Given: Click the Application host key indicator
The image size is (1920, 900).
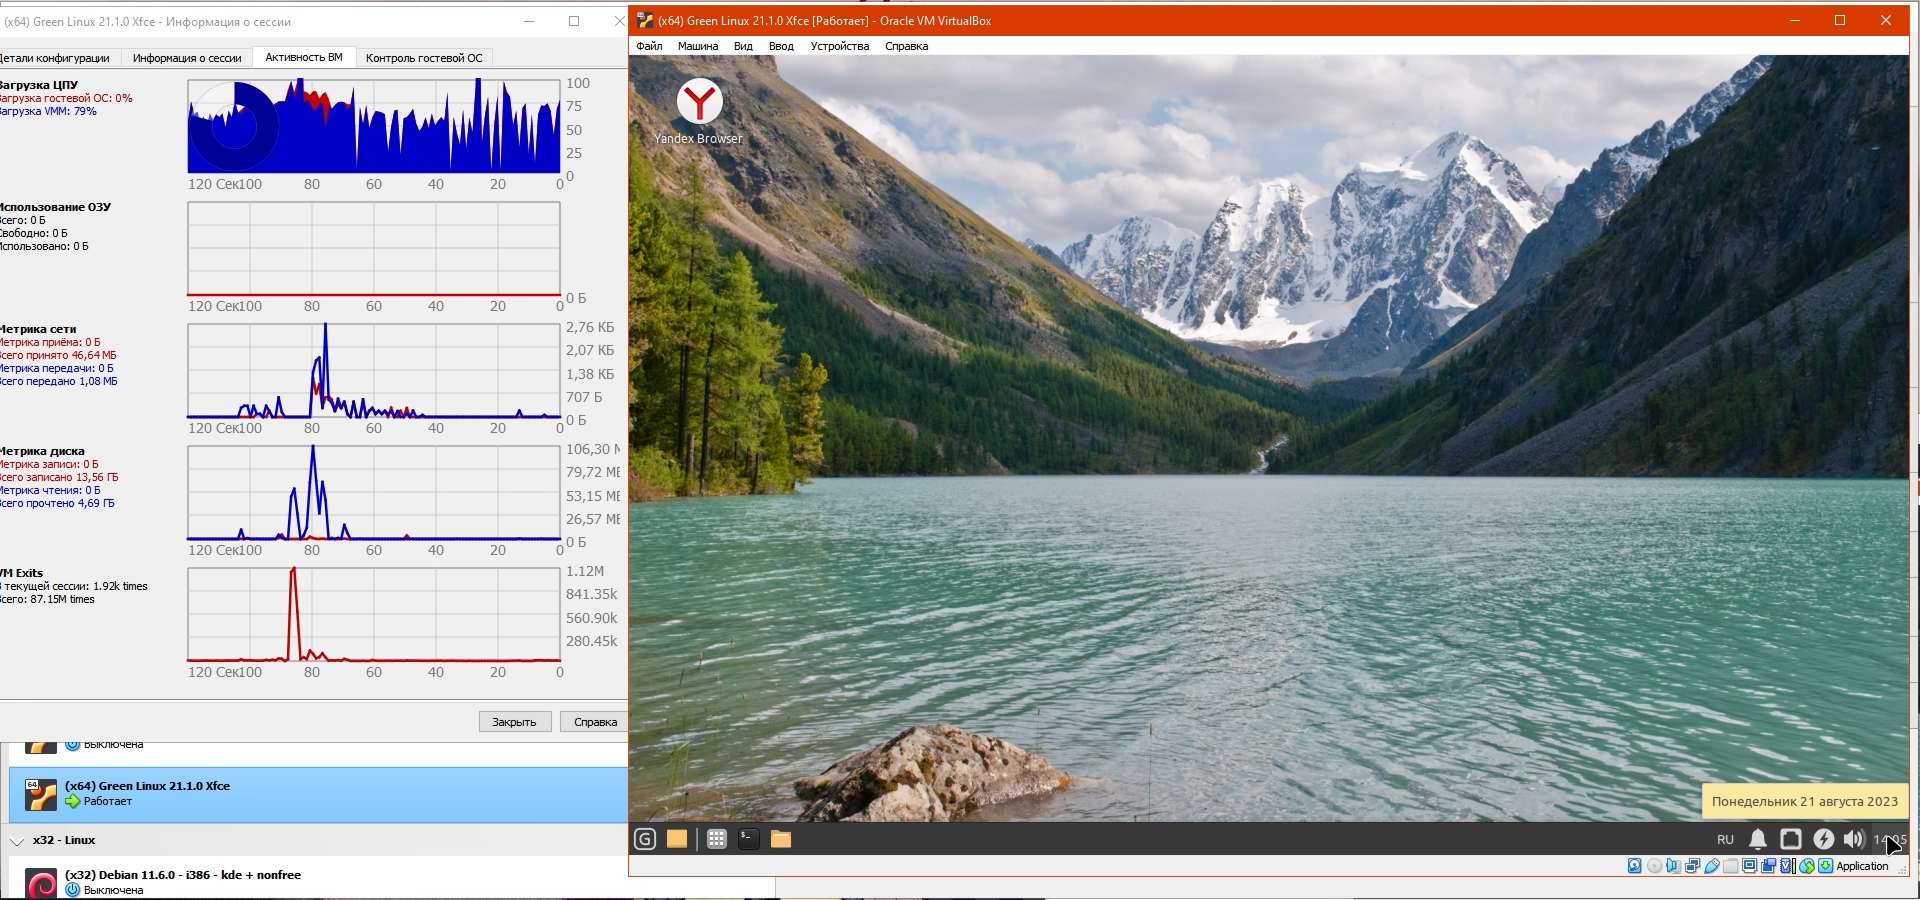Looking at the screenshot, I should click(1862, 866).
